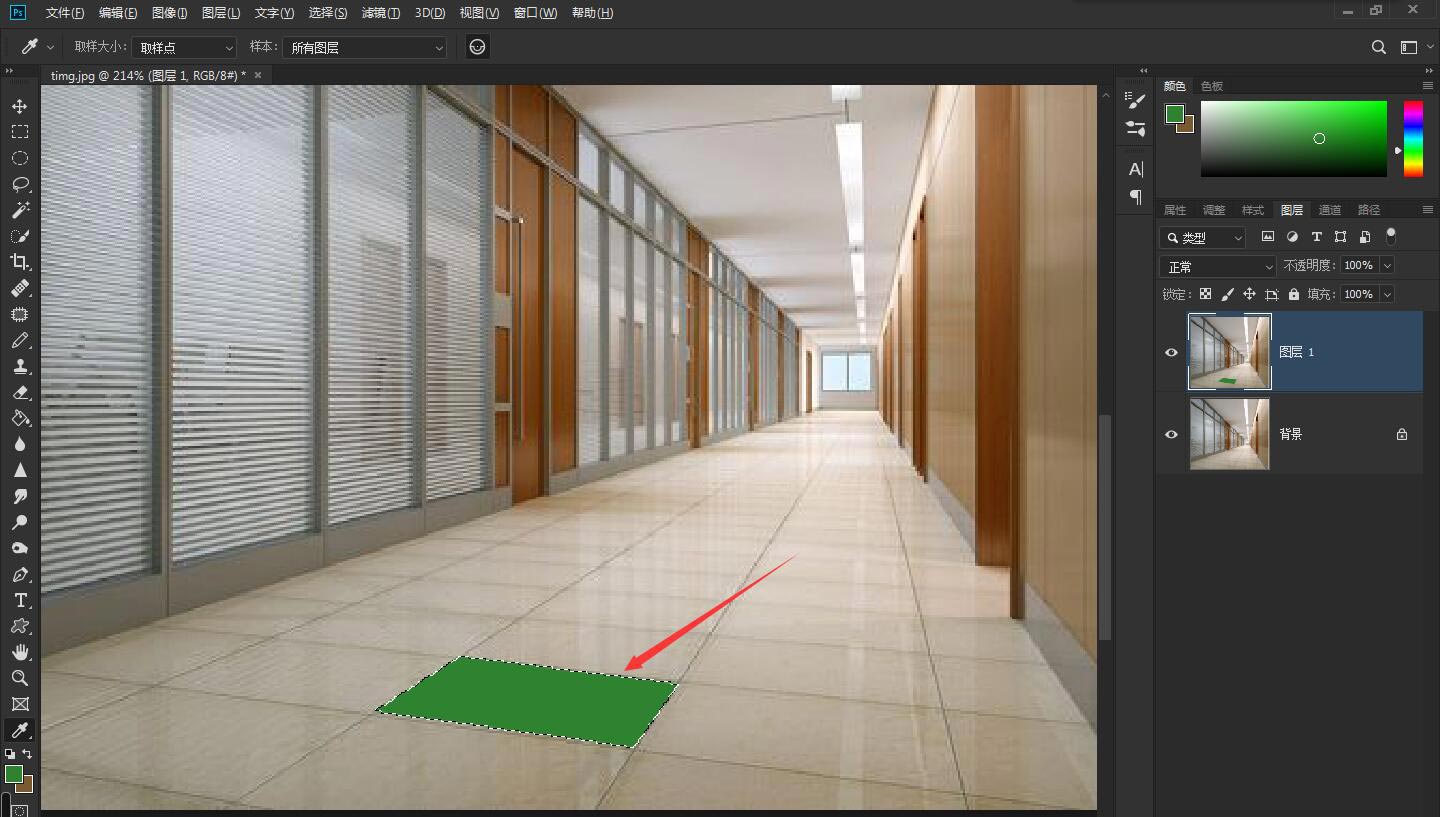
Task: Select the Magic Wand tool
Action: click(20, 210)
